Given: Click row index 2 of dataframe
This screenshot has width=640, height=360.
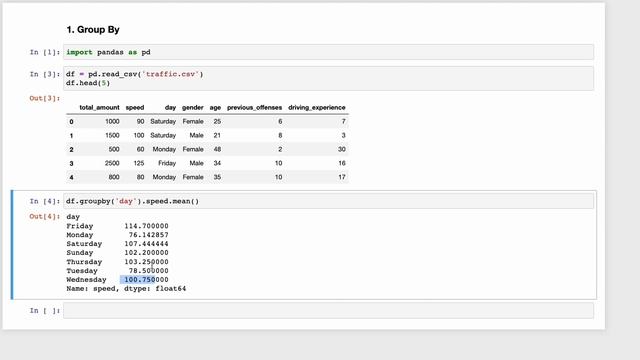Looking at the screenshot, I should coord(71,150).
